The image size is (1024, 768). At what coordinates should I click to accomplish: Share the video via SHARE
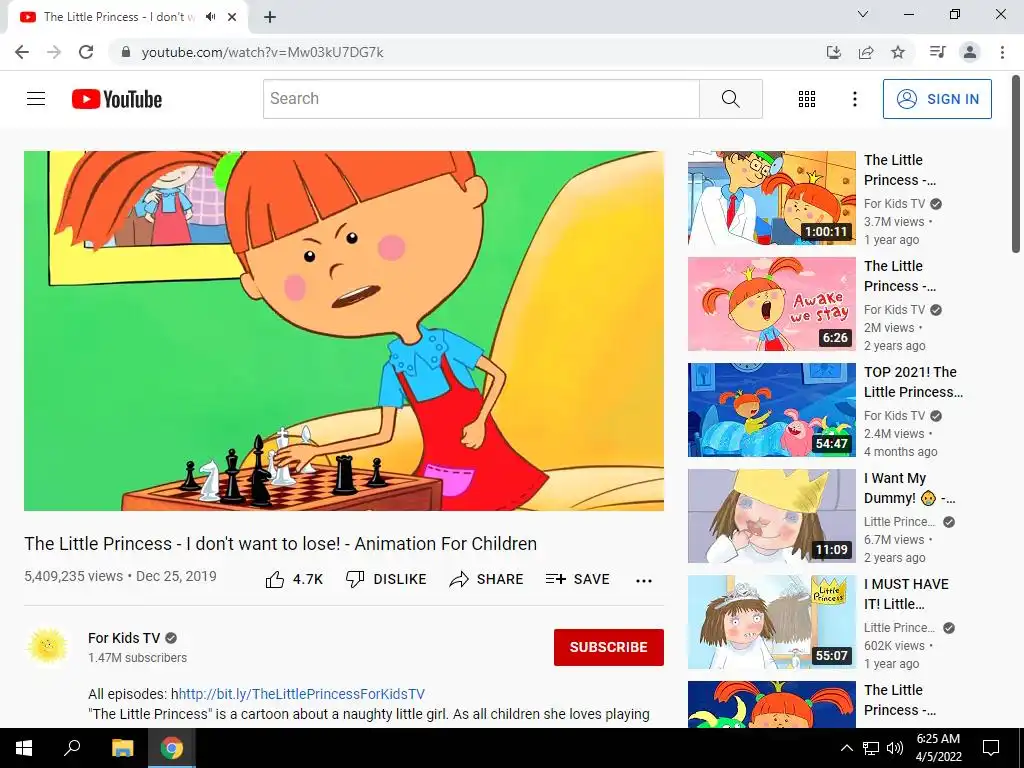pos(487,579)
